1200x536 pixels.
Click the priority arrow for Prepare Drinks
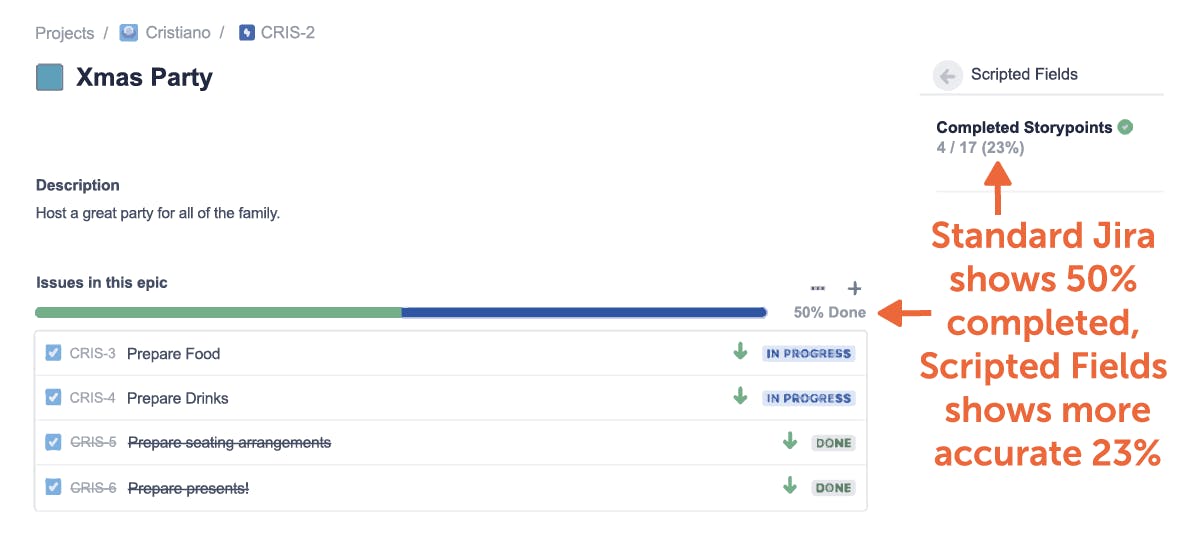(x=740, y=396)
